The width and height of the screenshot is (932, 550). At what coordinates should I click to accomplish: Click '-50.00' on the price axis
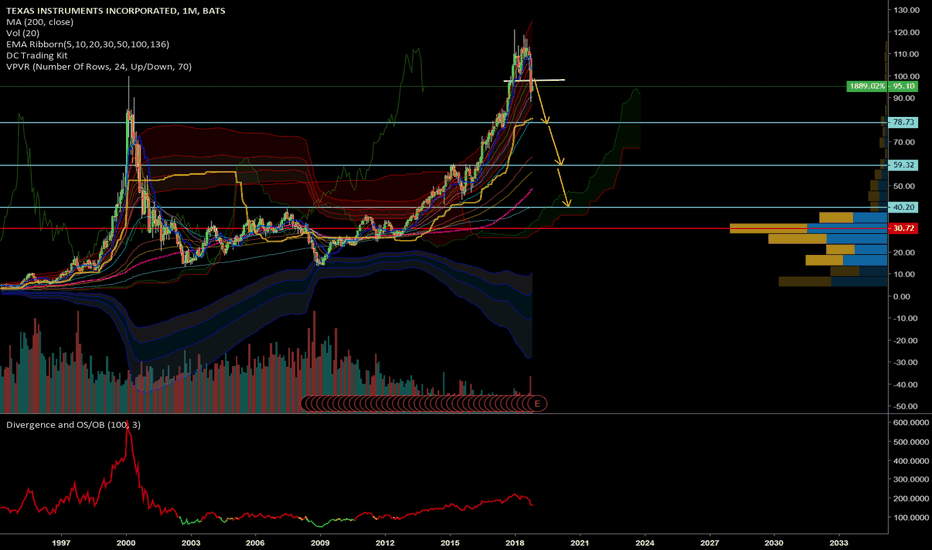point(906,406)
